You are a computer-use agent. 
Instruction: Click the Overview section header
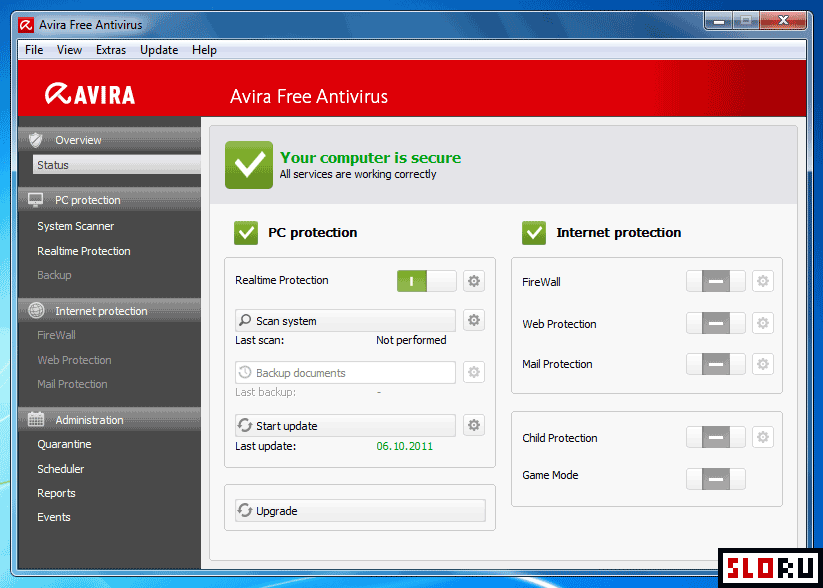pyautogui.click(x=109, y=140)
